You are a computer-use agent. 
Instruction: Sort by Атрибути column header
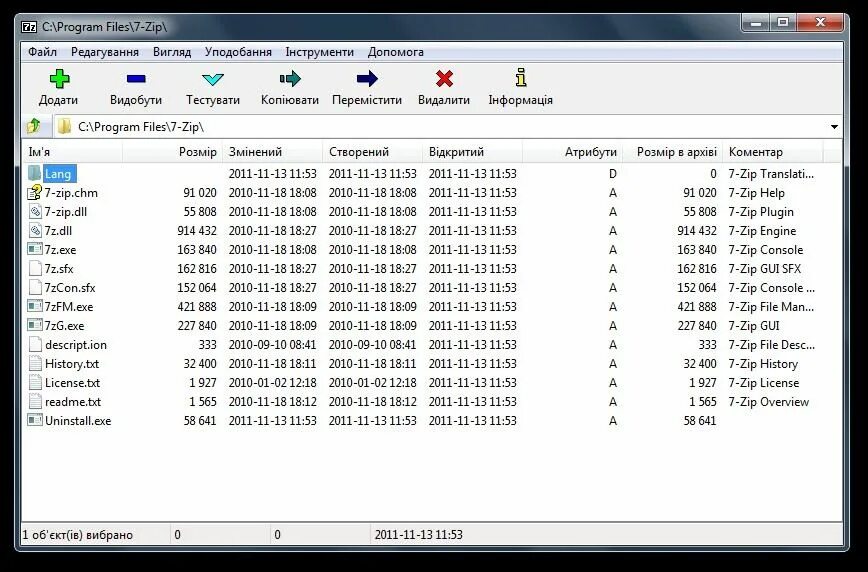click(573, 152)
